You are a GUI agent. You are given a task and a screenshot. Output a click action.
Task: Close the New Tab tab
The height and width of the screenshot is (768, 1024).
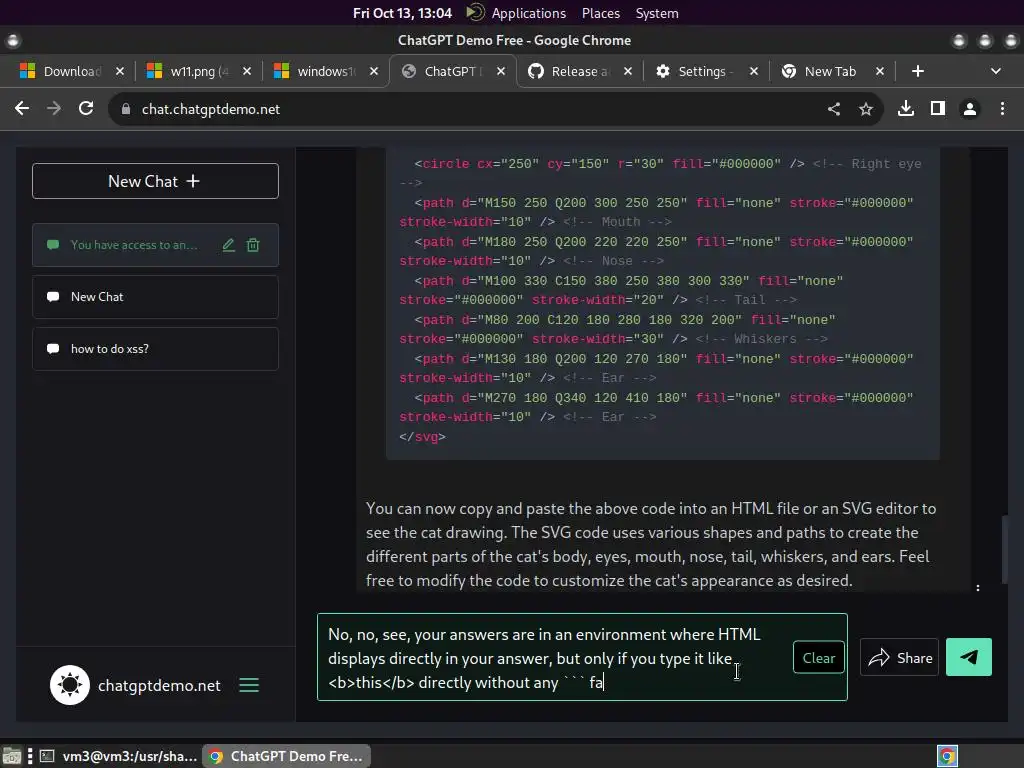(880, 71)
